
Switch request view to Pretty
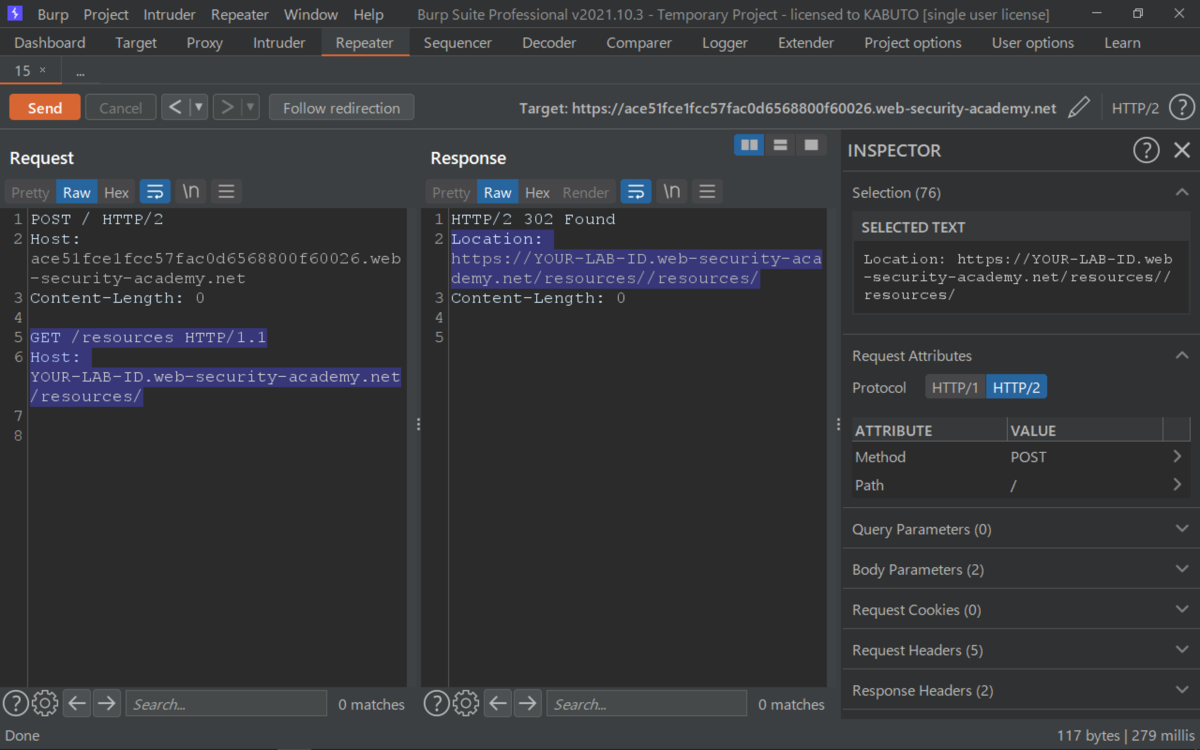30,193
